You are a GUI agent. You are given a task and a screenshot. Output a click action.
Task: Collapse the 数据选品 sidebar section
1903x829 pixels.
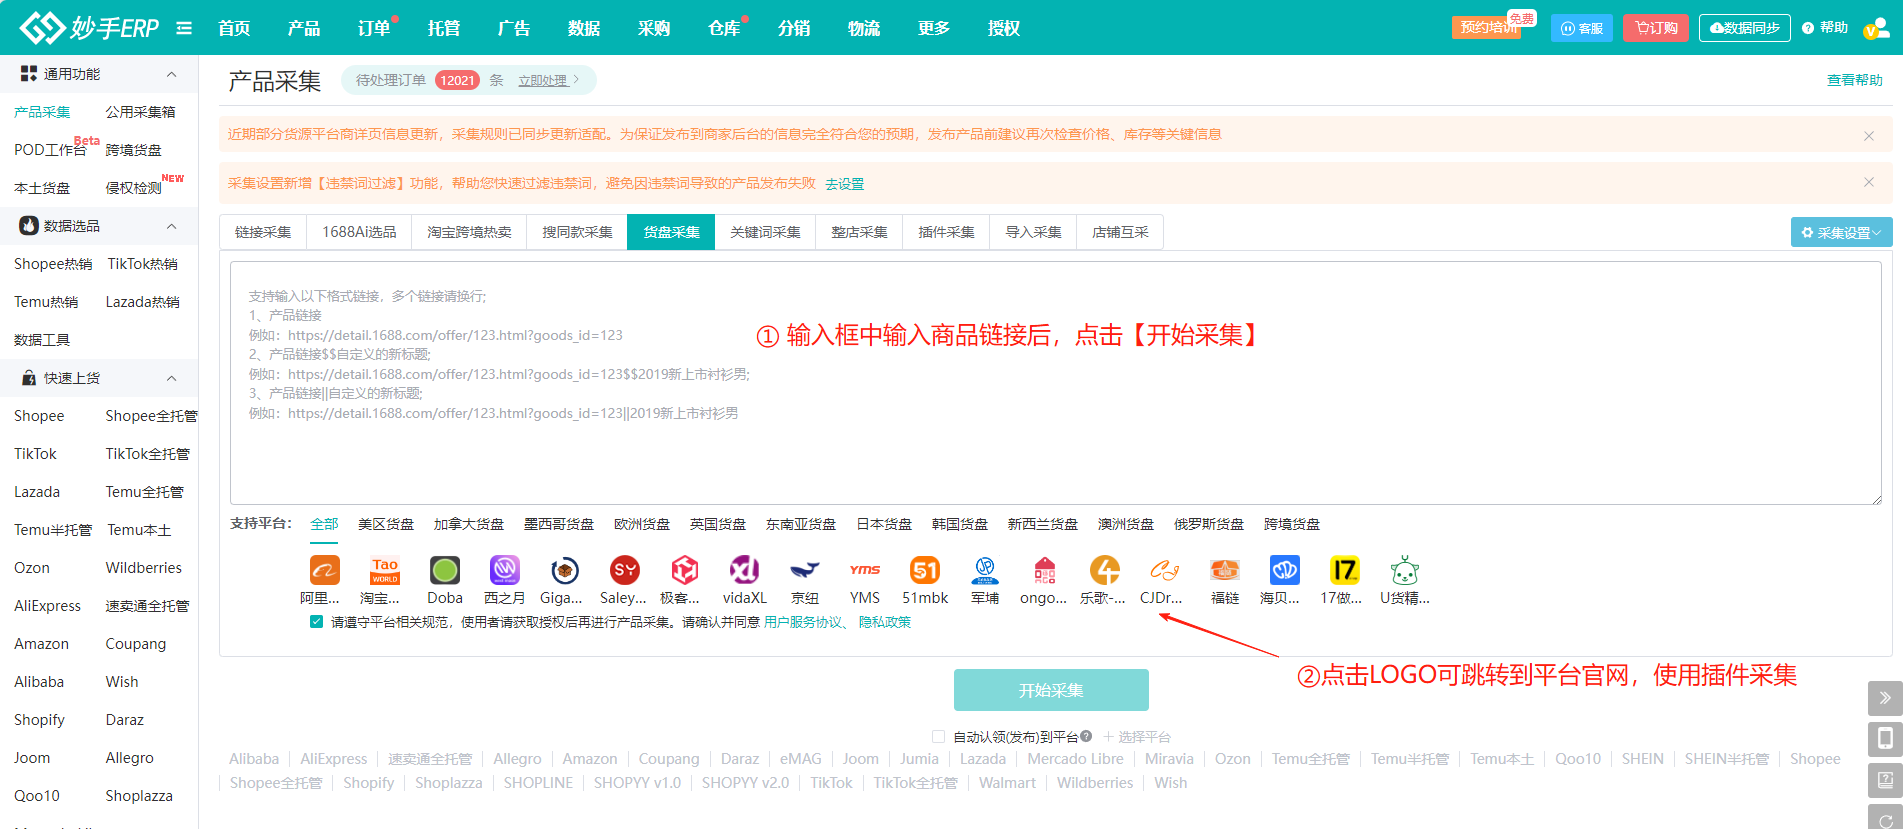click(171, 226)
